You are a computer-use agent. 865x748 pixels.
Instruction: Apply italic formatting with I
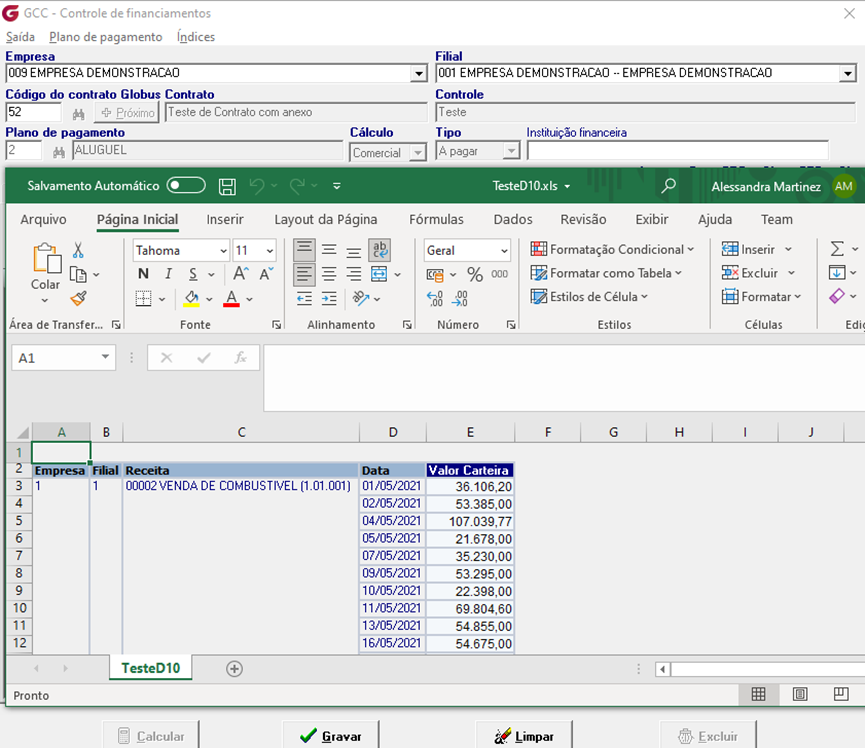point(168,274)
